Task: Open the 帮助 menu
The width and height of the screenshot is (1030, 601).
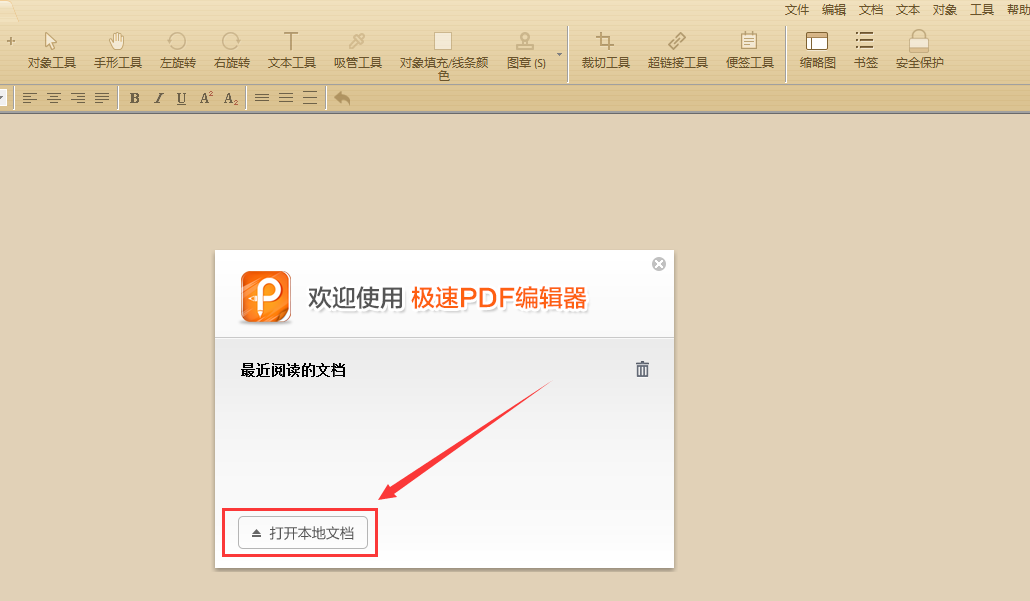Action: click(1018, 10)
